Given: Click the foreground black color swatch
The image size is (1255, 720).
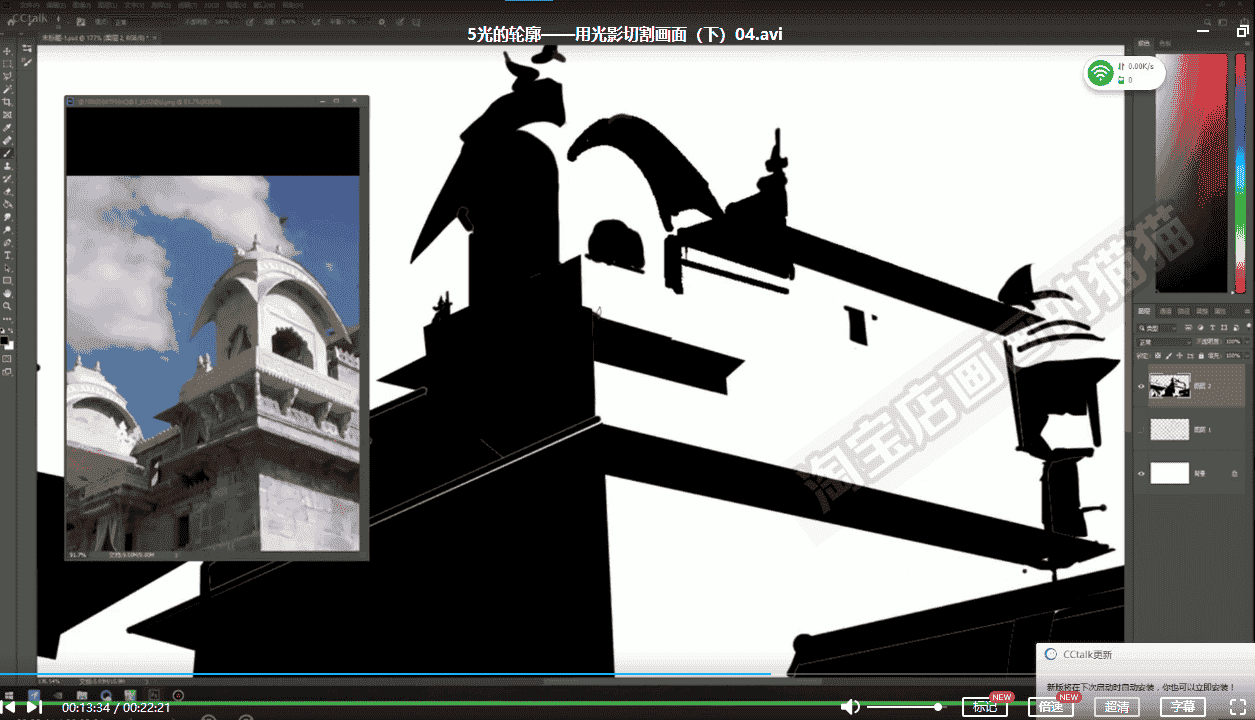Looking at the screenshot, I should coord(6,339).
